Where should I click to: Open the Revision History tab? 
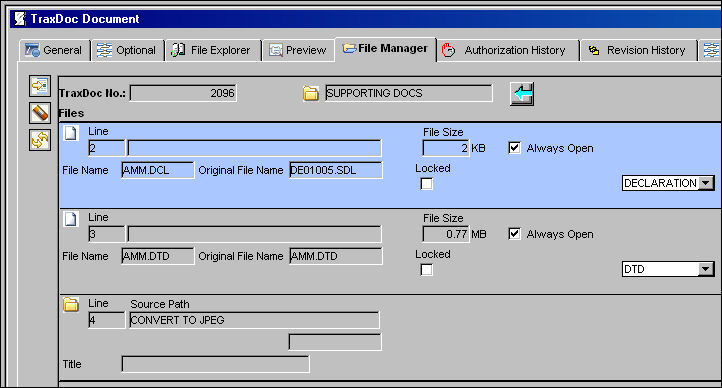click(x=639, y=50)
